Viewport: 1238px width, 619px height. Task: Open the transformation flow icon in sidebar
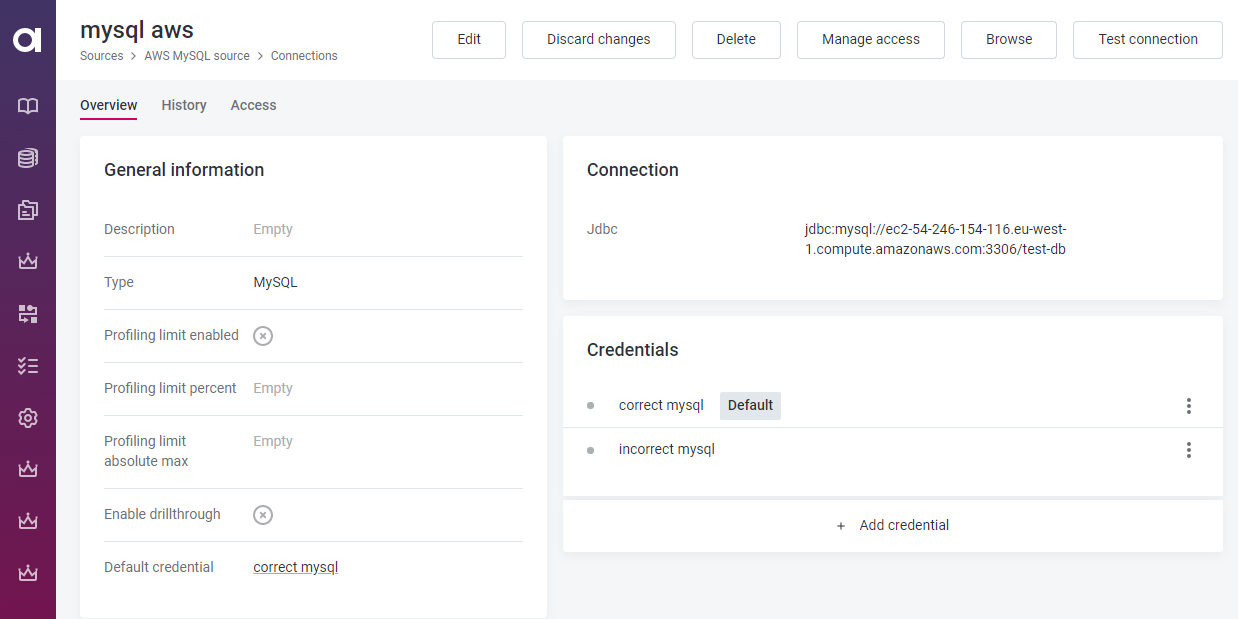tap(28, 314)
